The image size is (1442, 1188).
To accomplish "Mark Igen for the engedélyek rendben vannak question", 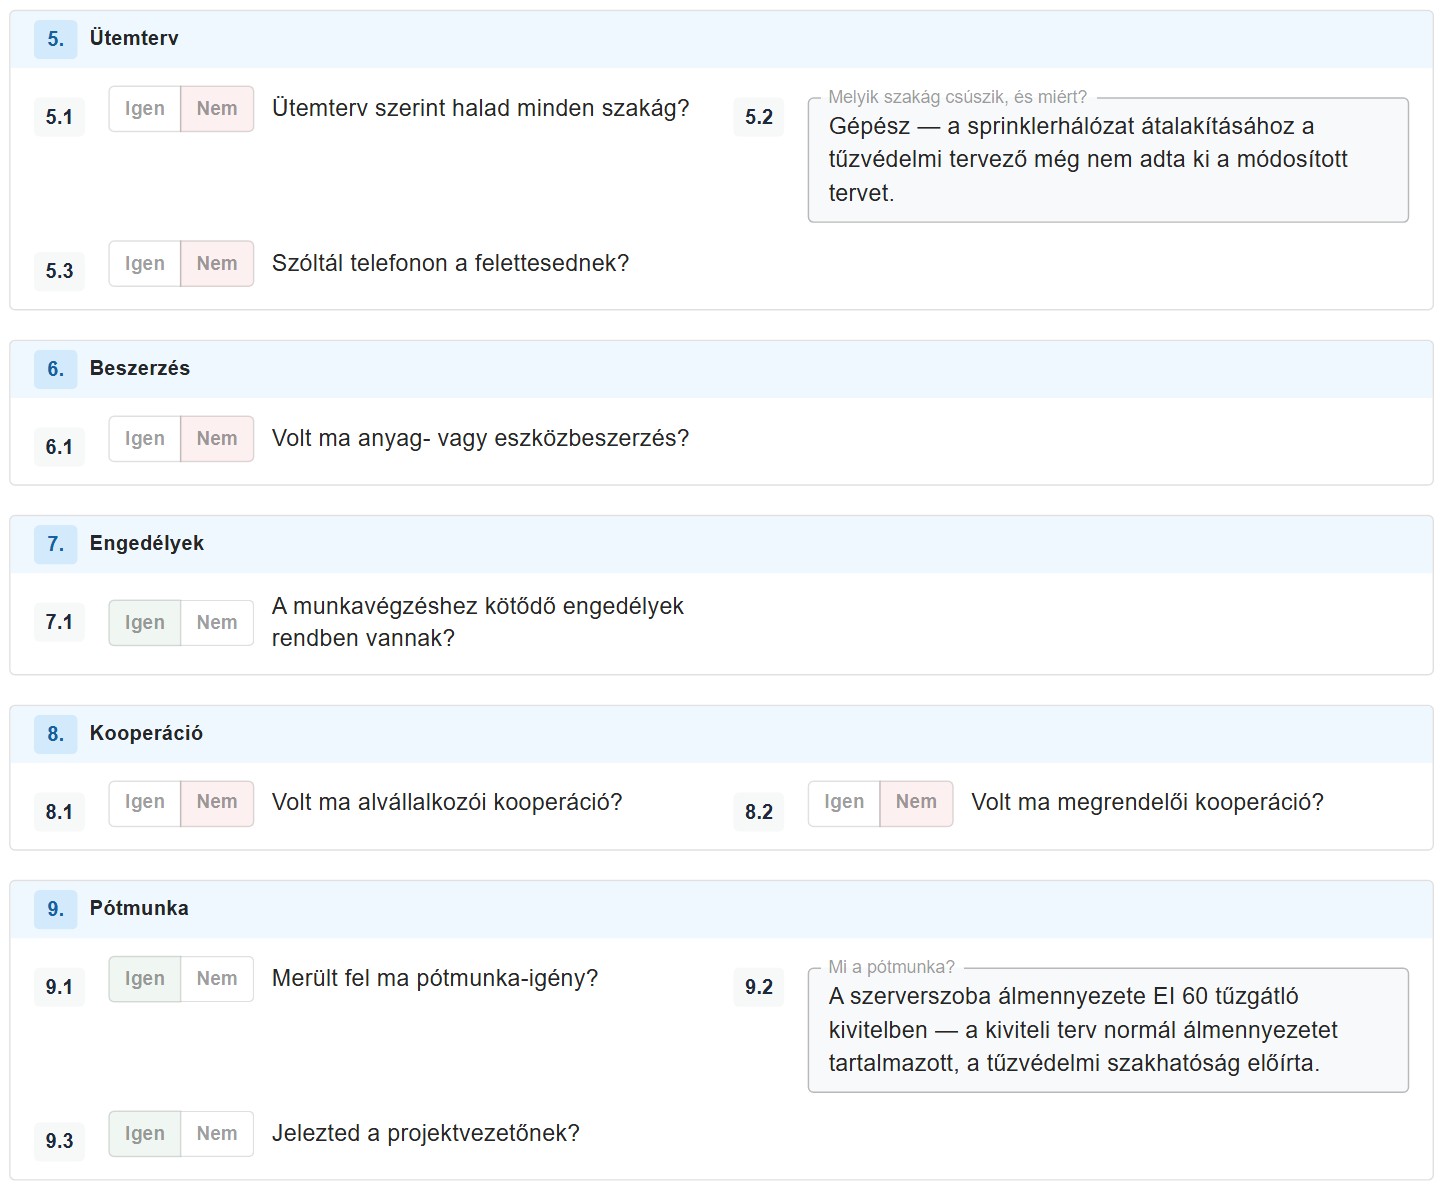I will 145,623.
